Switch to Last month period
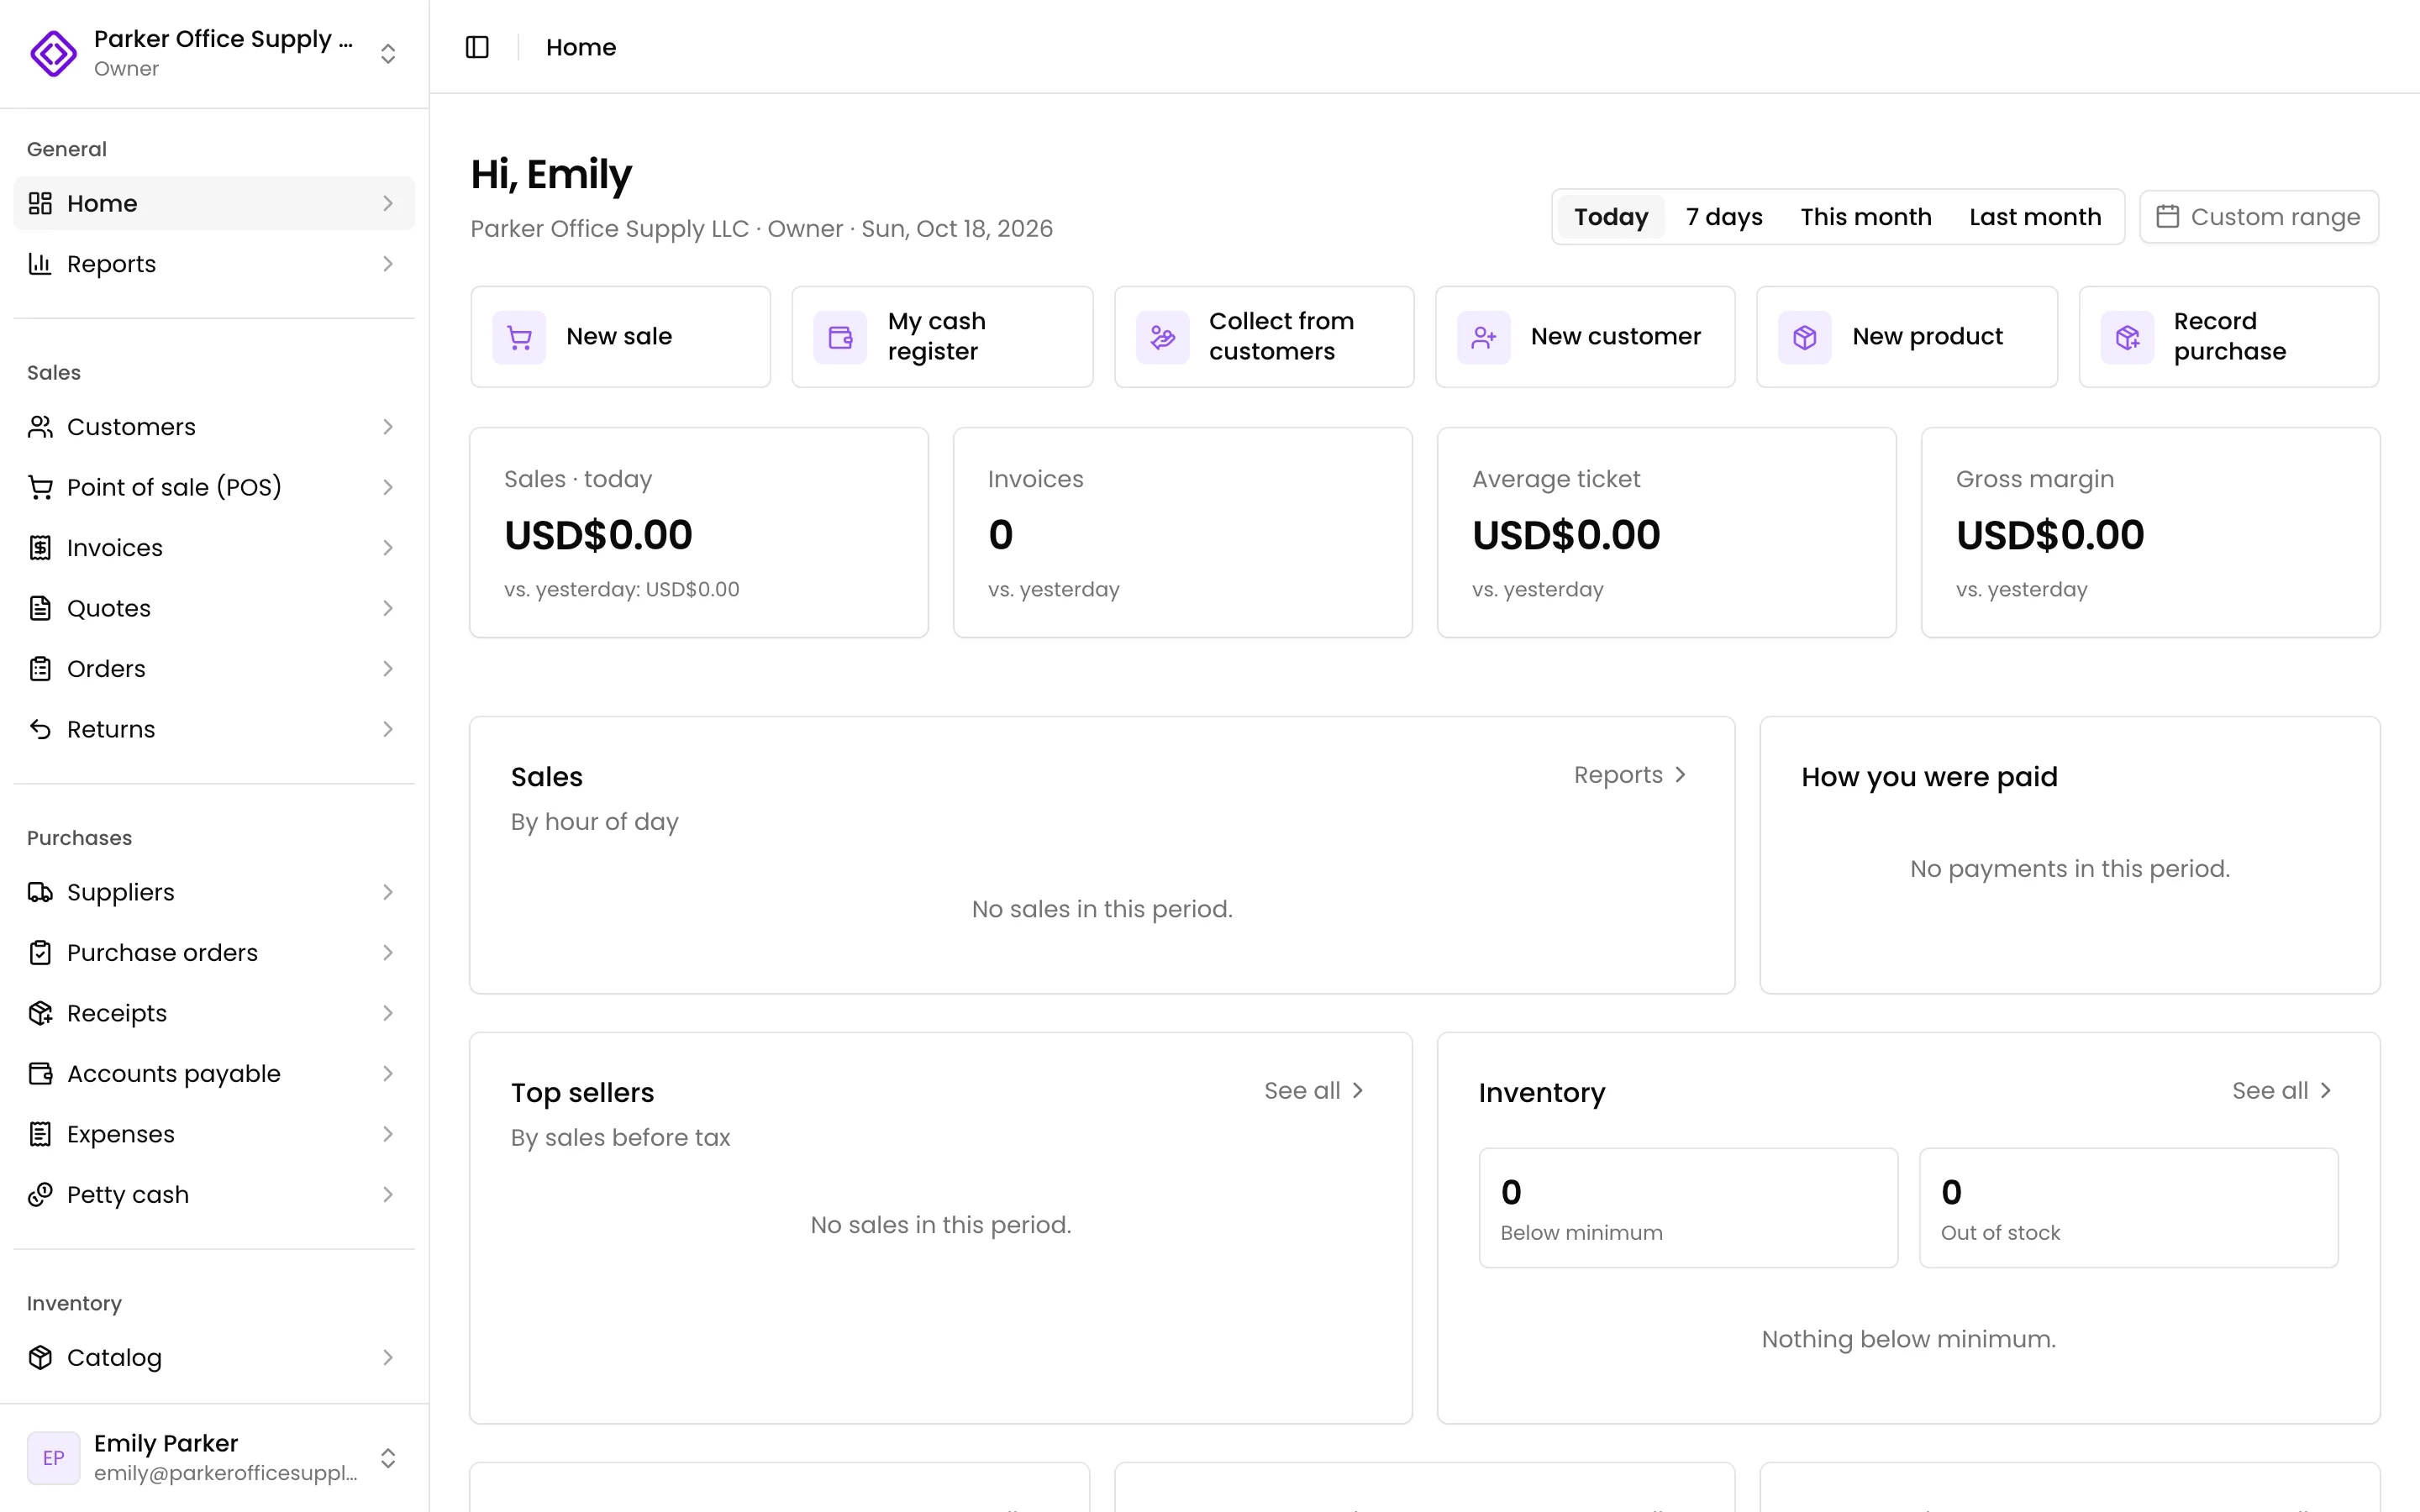The width and height of the screenshot is (2420, 1512). pyautogui.click(x=2035, y=217)
